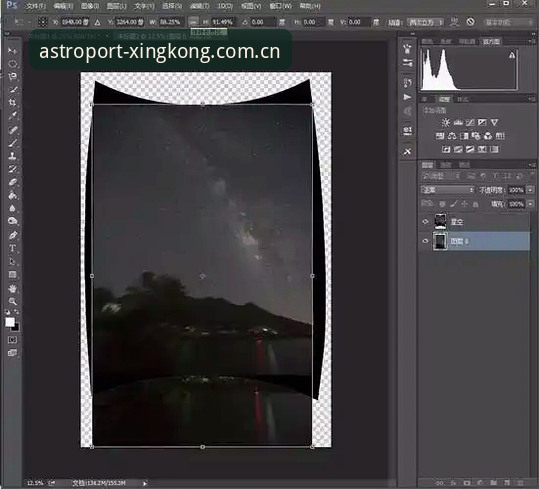
Task: Select the Hand tool
Action: [x=13, y=288]
